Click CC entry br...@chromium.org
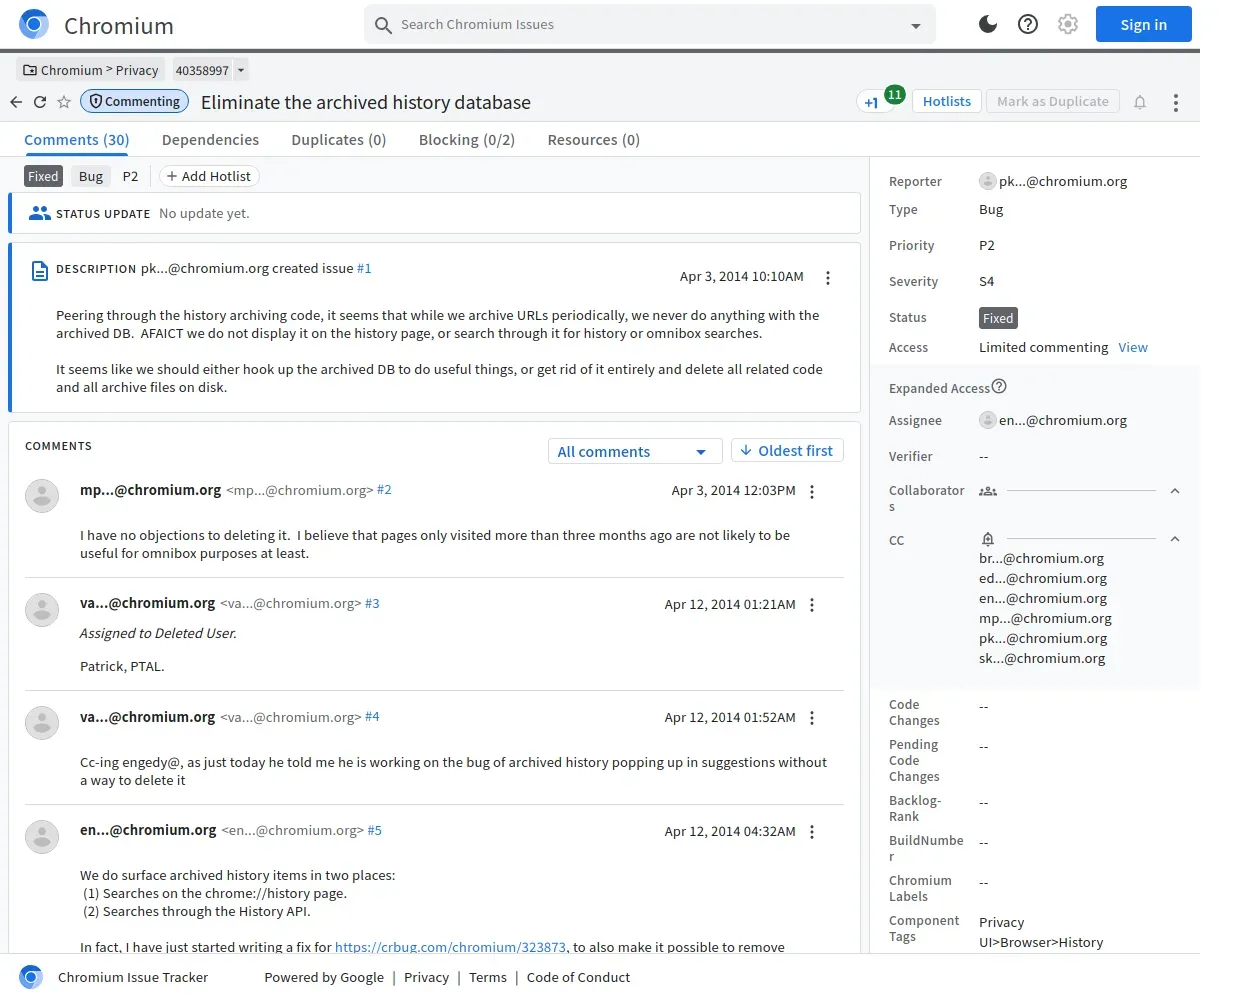1234x1000 pixels. (1041, 558)
